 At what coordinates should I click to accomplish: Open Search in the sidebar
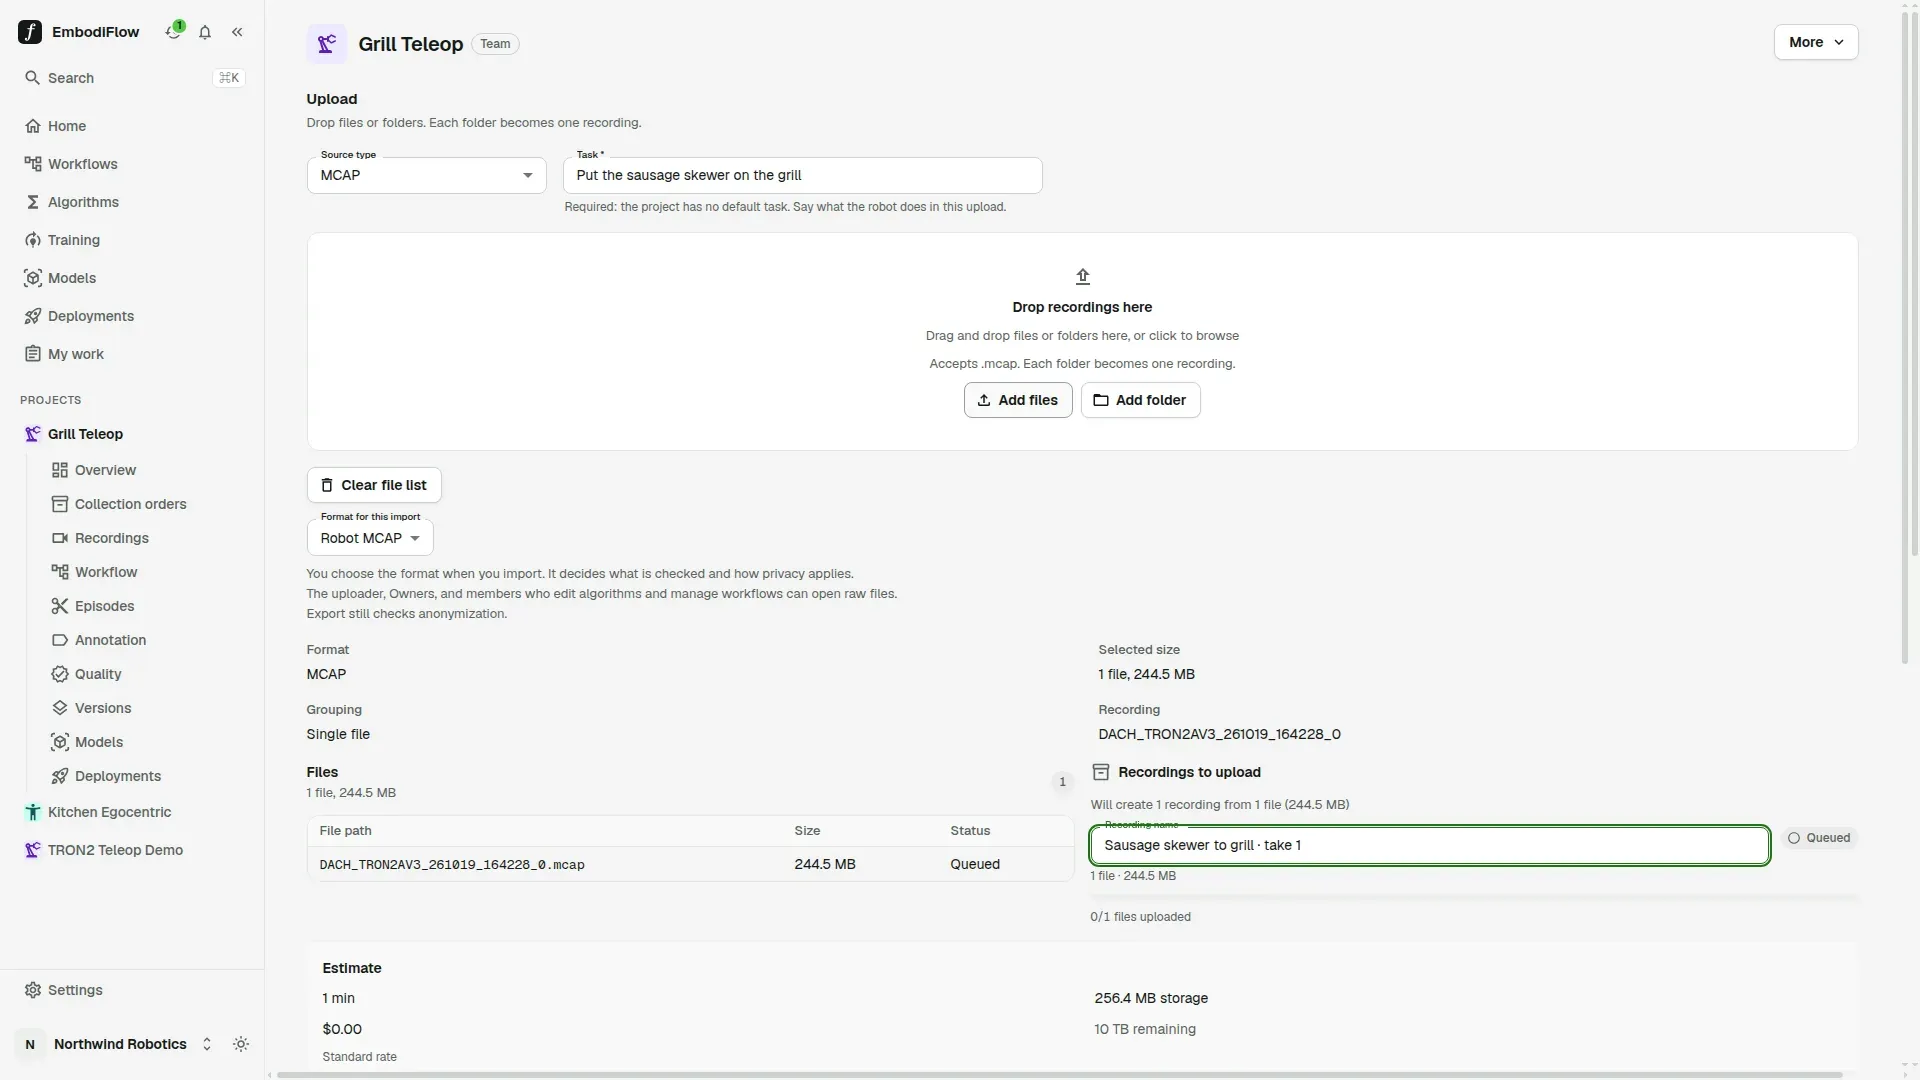click(133, 78)
